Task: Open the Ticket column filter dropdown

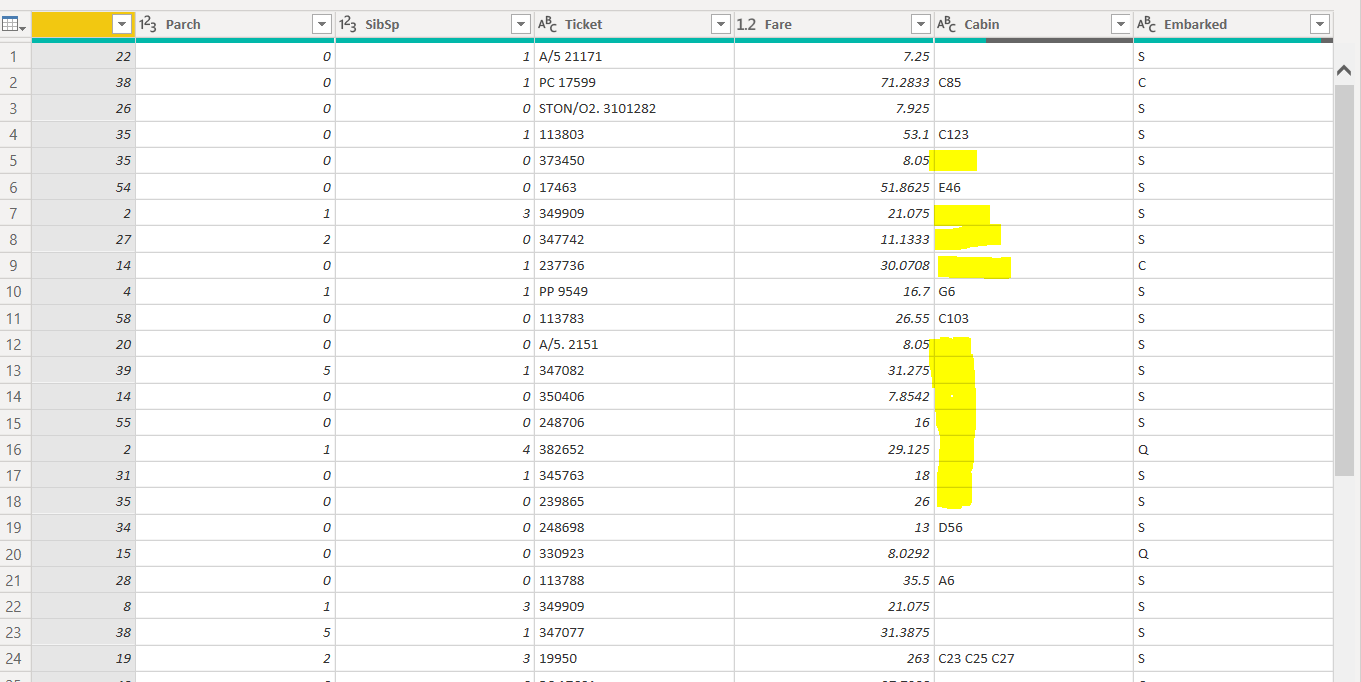Action: pyautogui.click(x=720, y=24)
